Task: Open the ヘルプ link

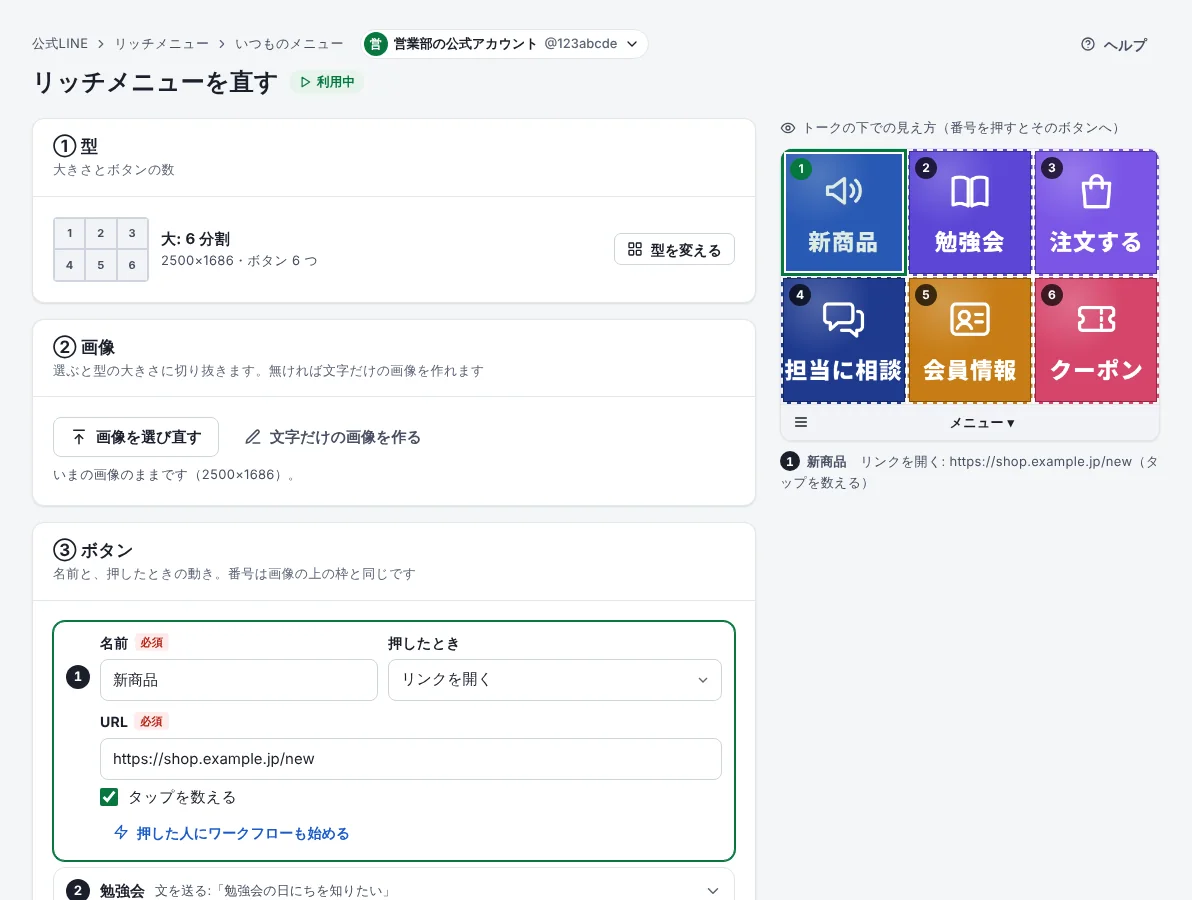Action: (x=1114, y=45)
